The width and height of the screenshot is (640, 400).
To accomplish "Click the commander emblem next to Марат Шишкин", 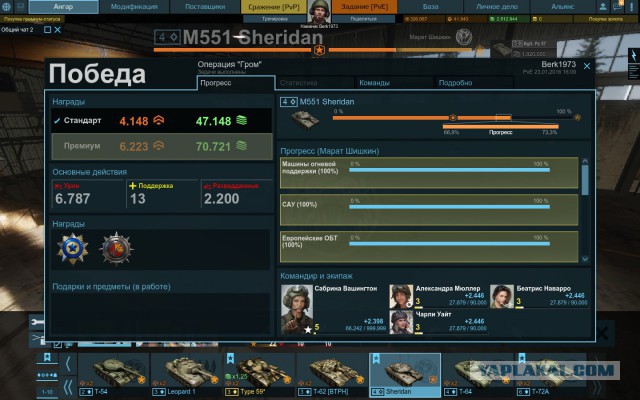I will pyautogui.click(x=464, y=37).
